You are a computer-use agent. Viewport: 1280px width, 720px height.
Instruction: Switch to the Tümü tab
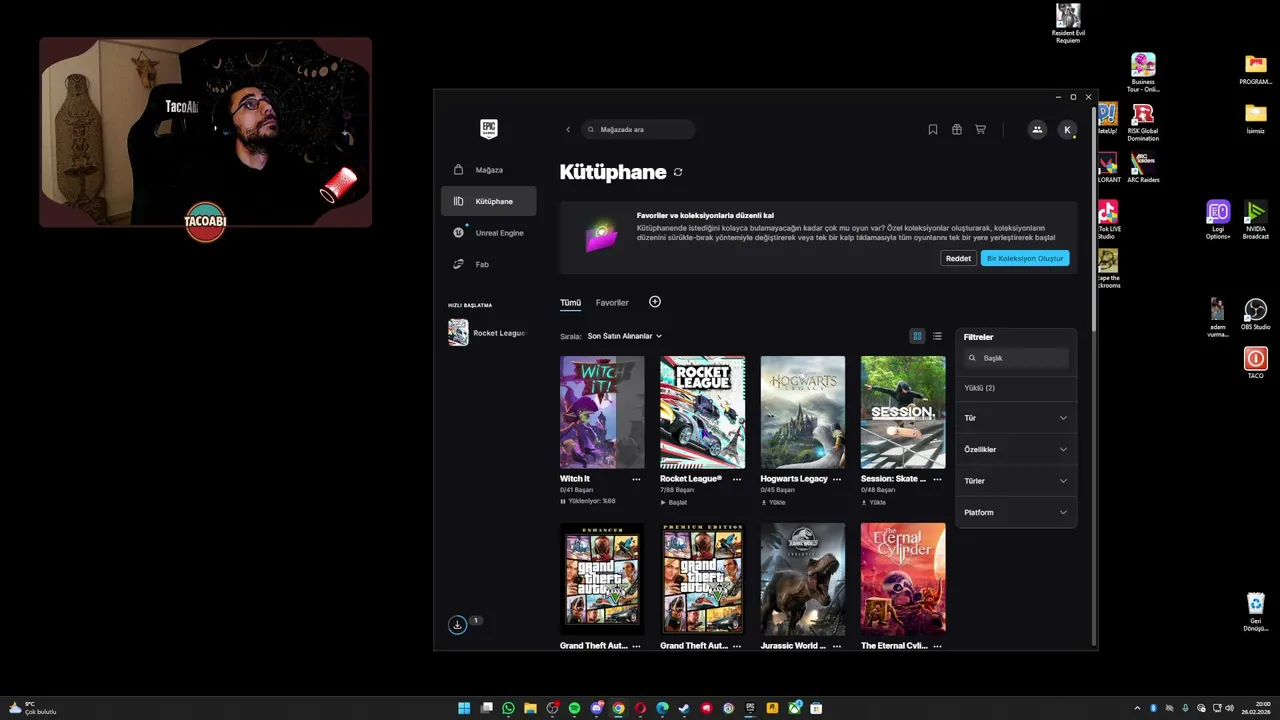(x=570, y=303)
